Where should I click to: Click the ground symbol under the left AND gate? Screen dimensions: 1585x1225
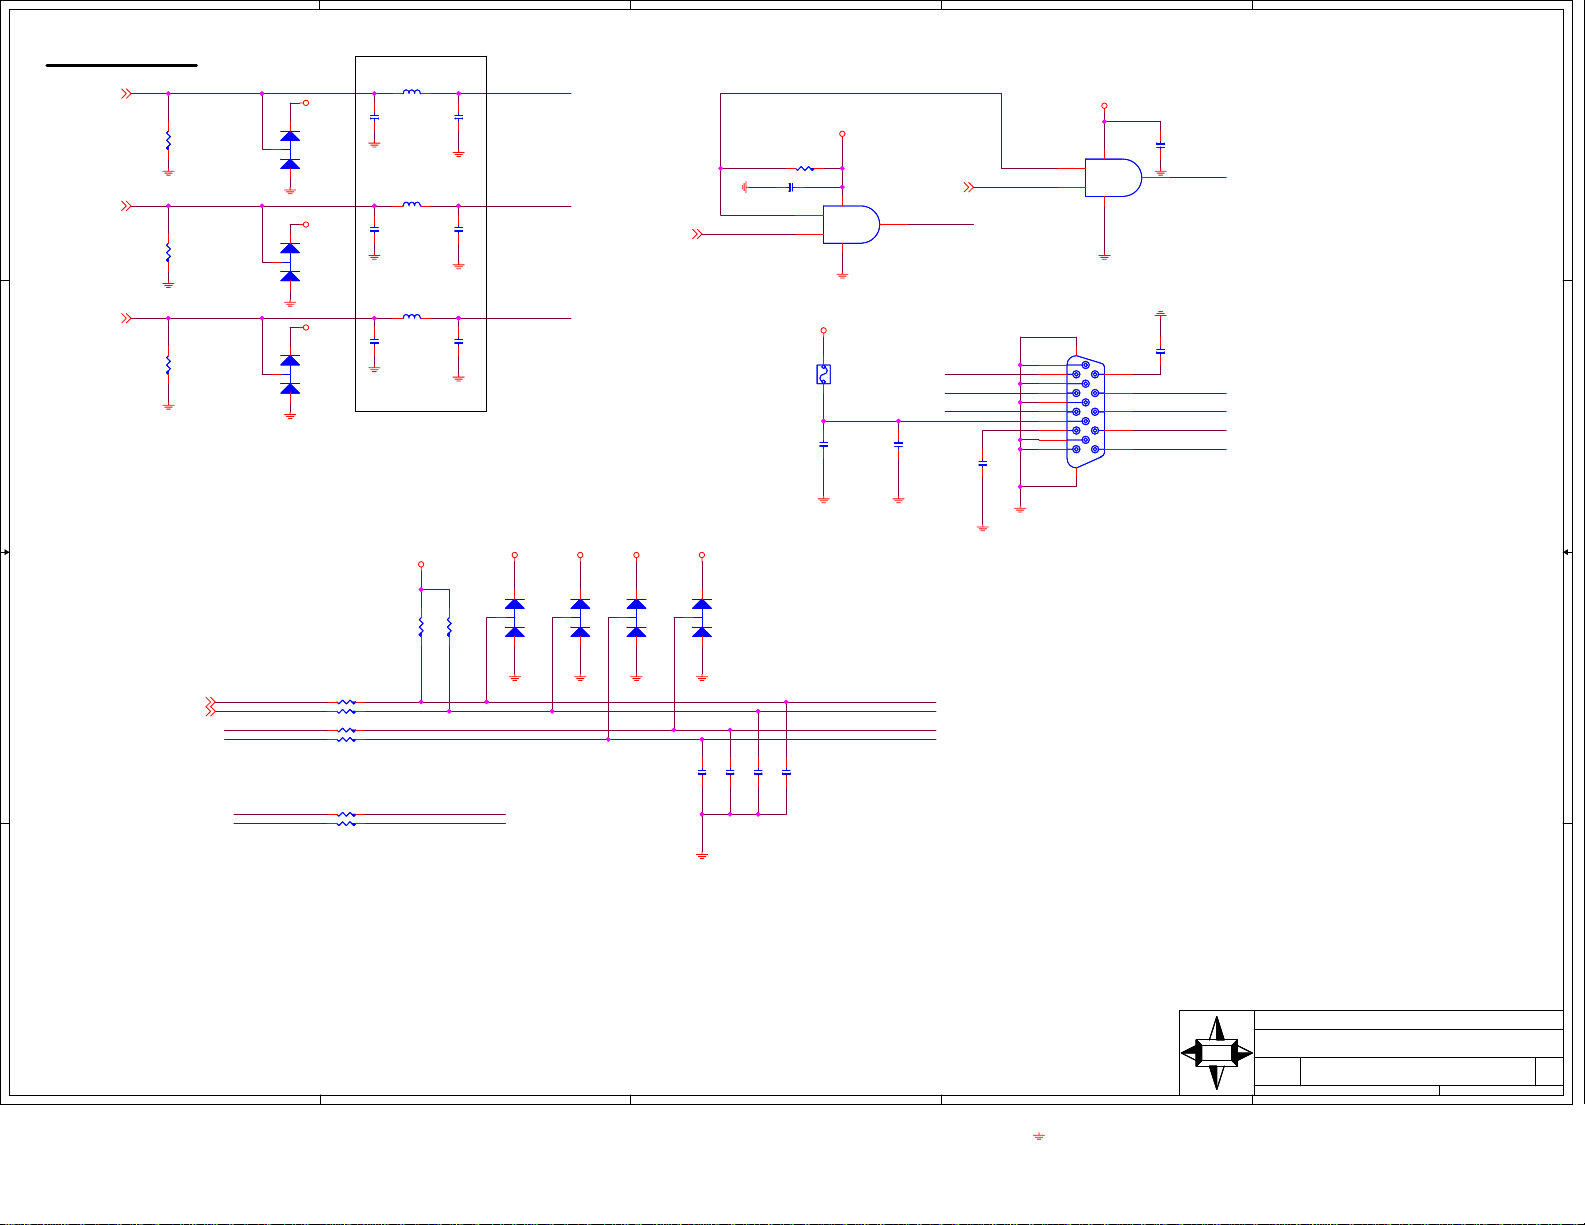pos(842,275)
